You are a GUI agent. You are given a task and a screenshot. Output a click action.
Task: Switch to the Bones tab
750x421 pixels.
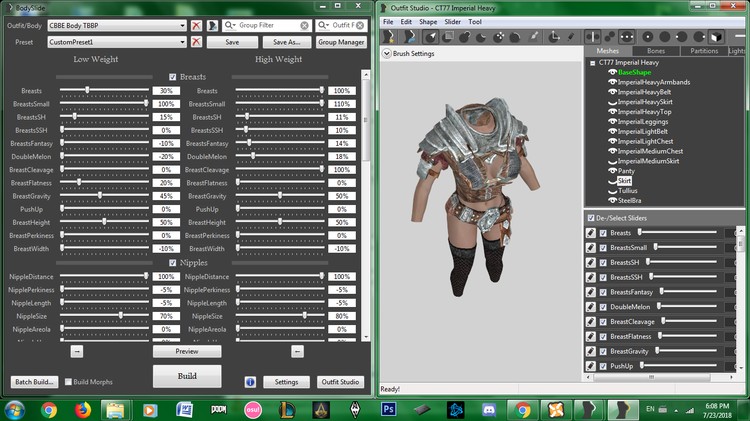pyautogui.click(x=656, y=51)
